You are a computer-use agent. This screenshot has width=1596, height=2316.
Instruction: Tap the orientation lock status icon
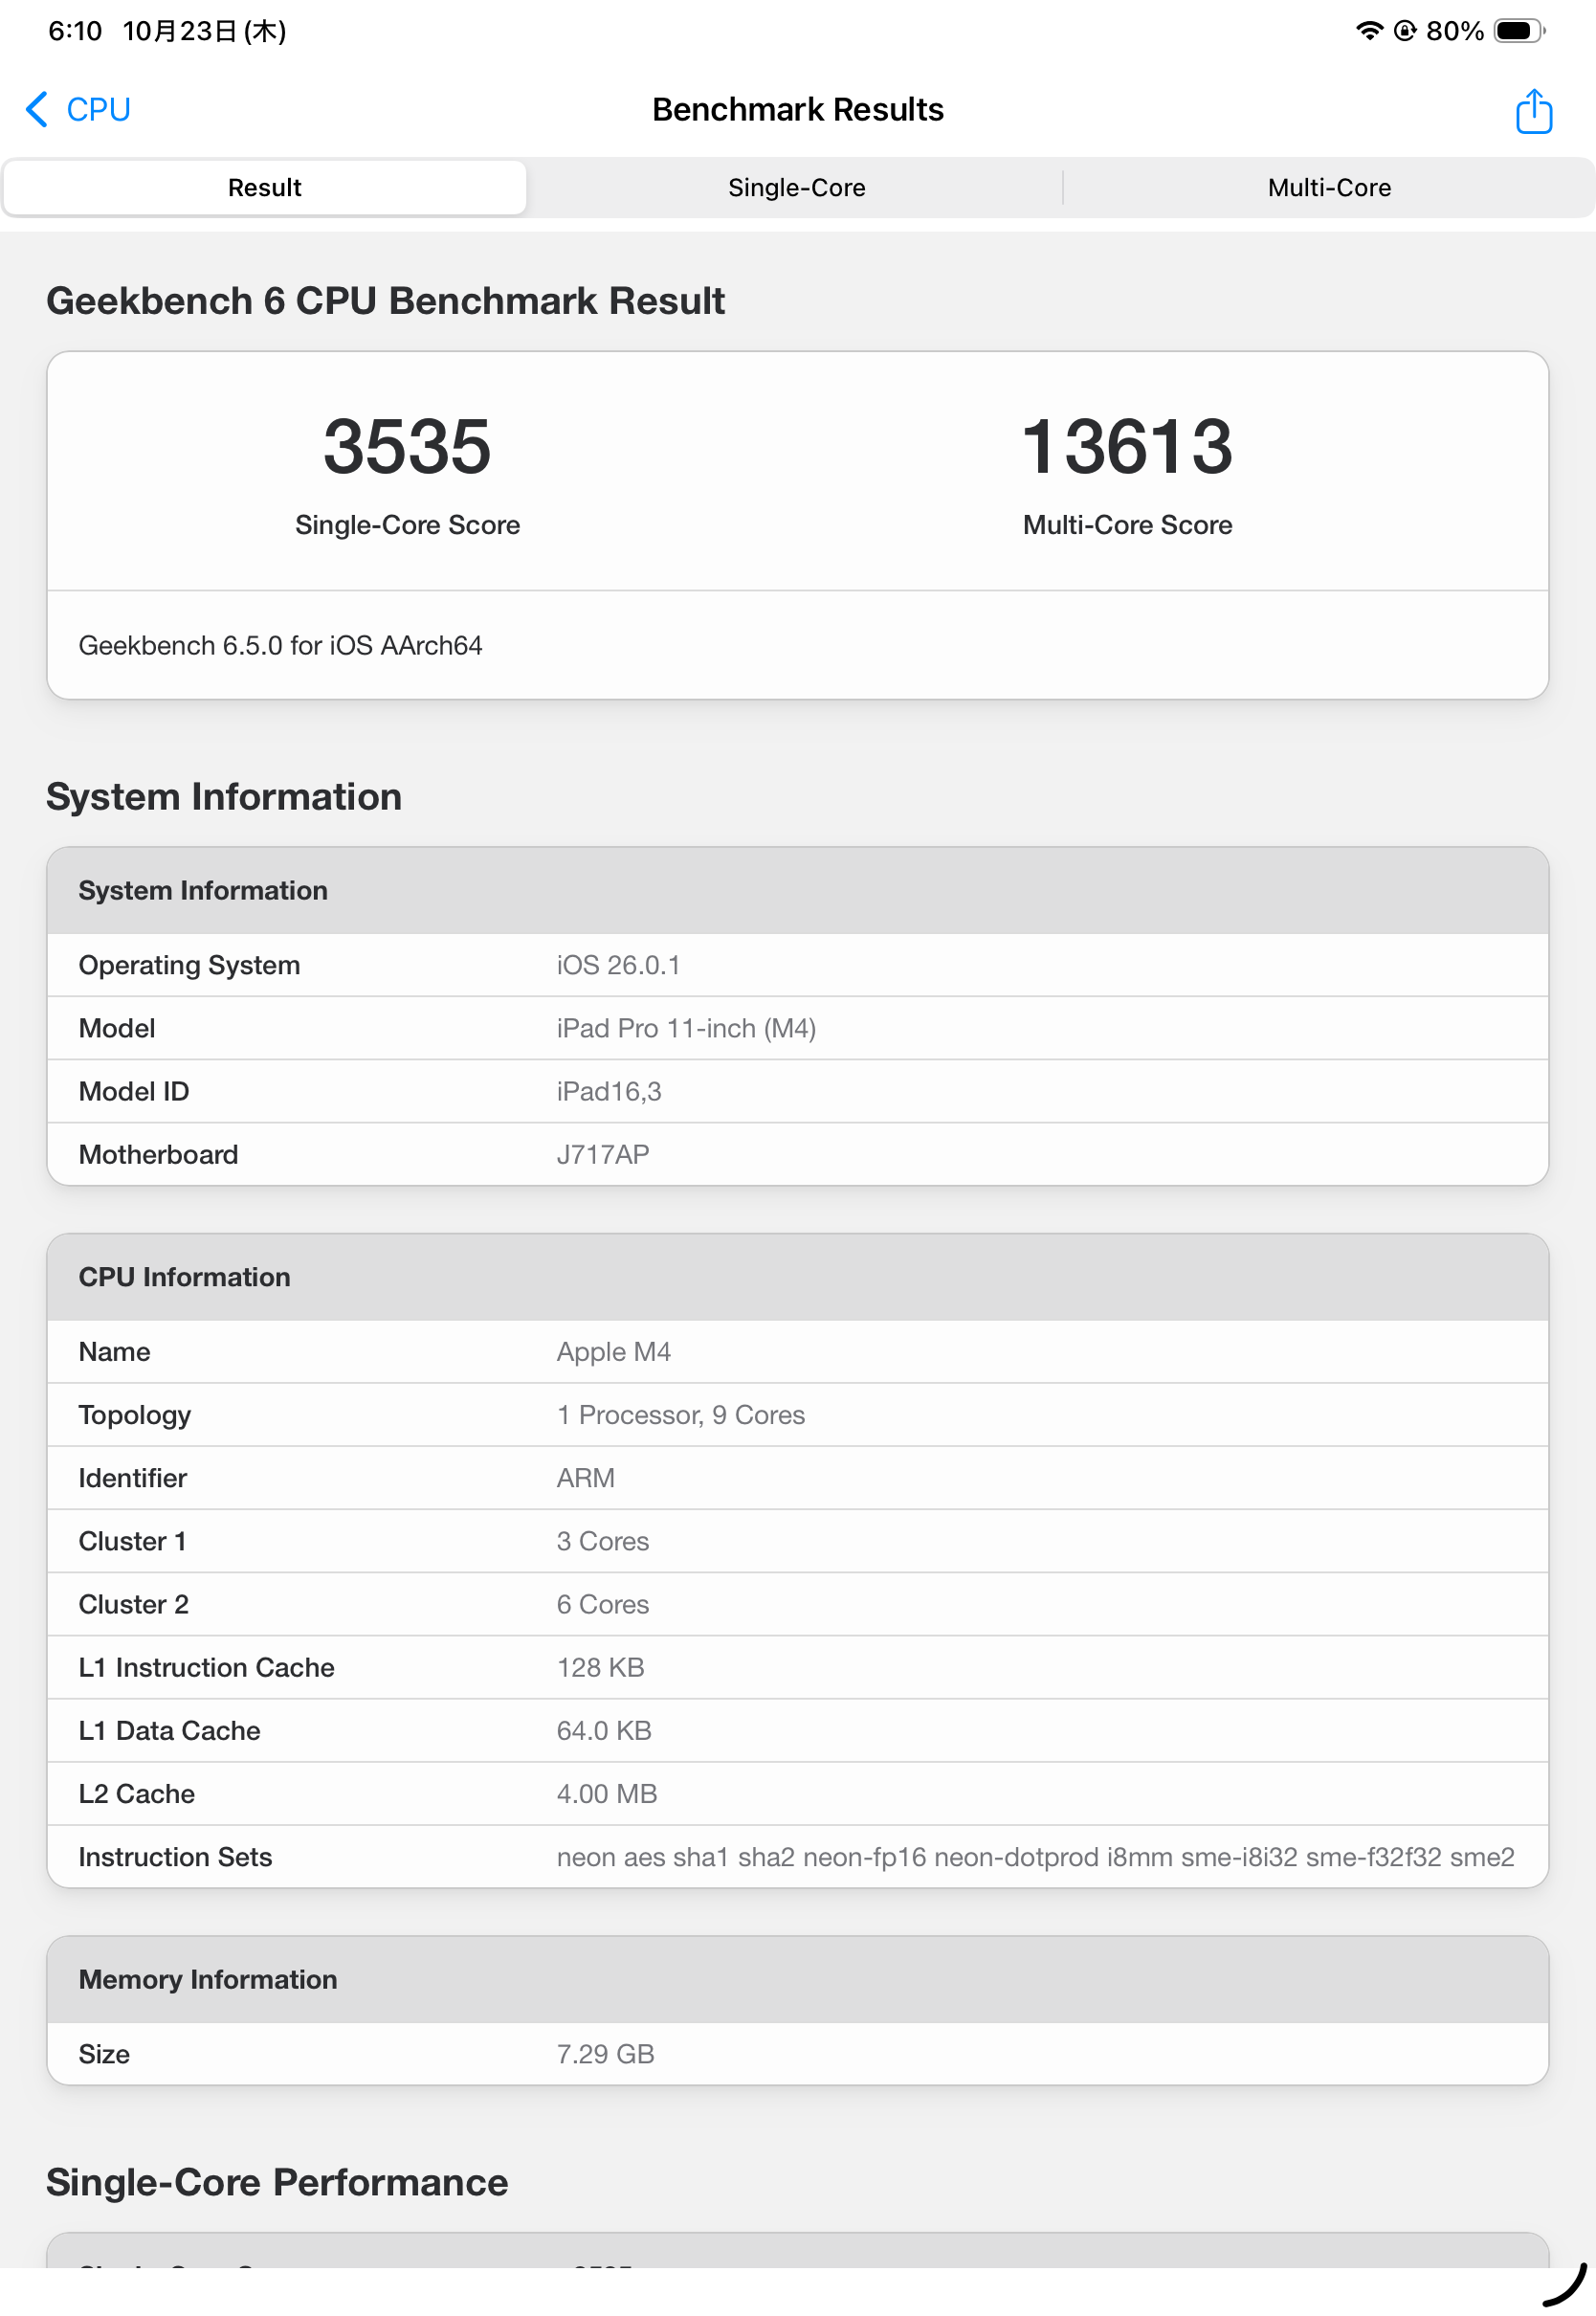click(1404, 31)
